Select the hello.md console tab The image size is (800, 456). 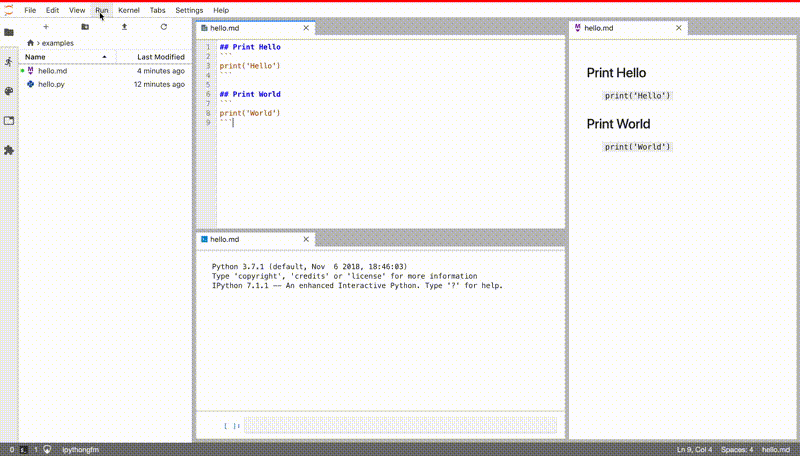pos(255,239)
